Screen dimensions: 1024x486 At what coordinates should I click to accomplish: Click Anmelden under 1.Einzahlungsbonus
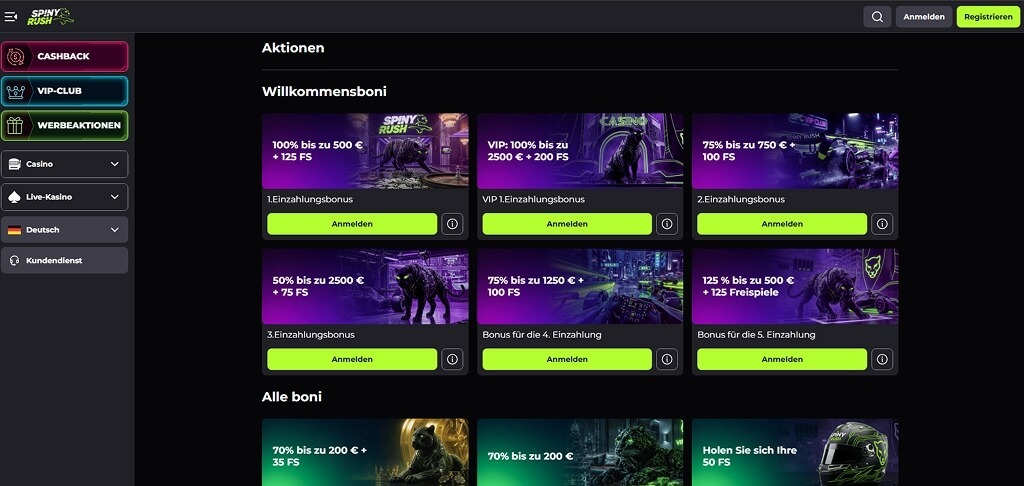pyautogui.click(x=352, y=224)
